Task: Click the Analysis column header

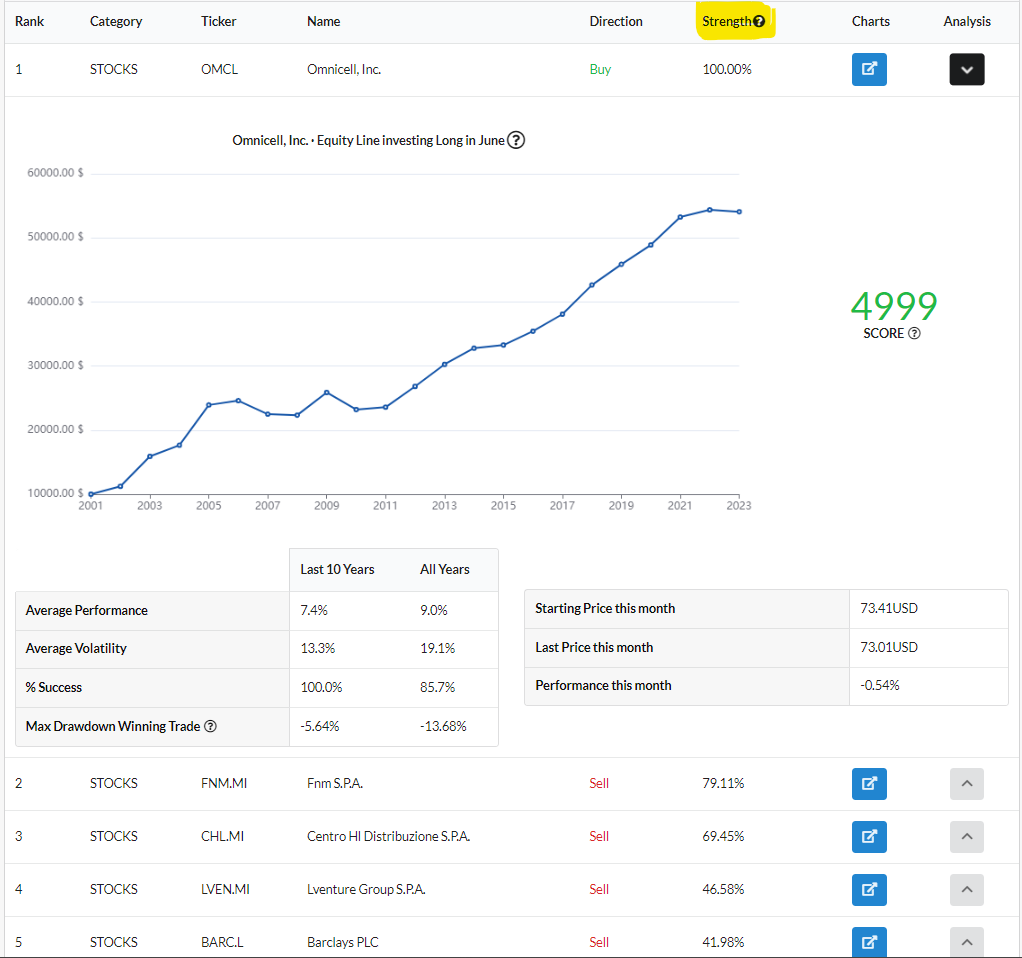Action: pyautogui.click(x=967, y=22)
